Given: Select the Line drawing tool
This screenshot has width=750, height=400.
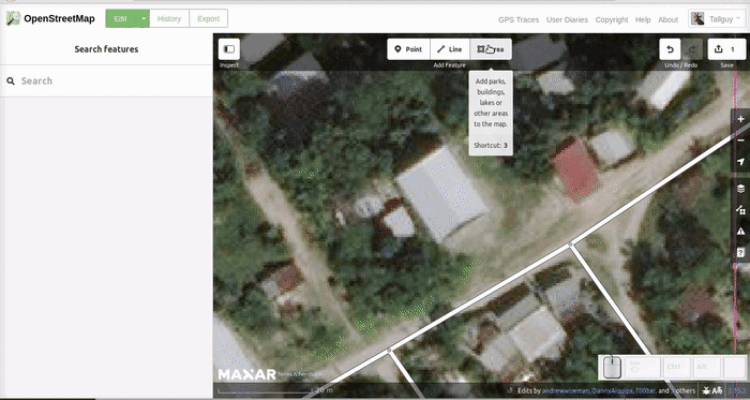Looking at the screenshot, I should click(x=449, y=48).
